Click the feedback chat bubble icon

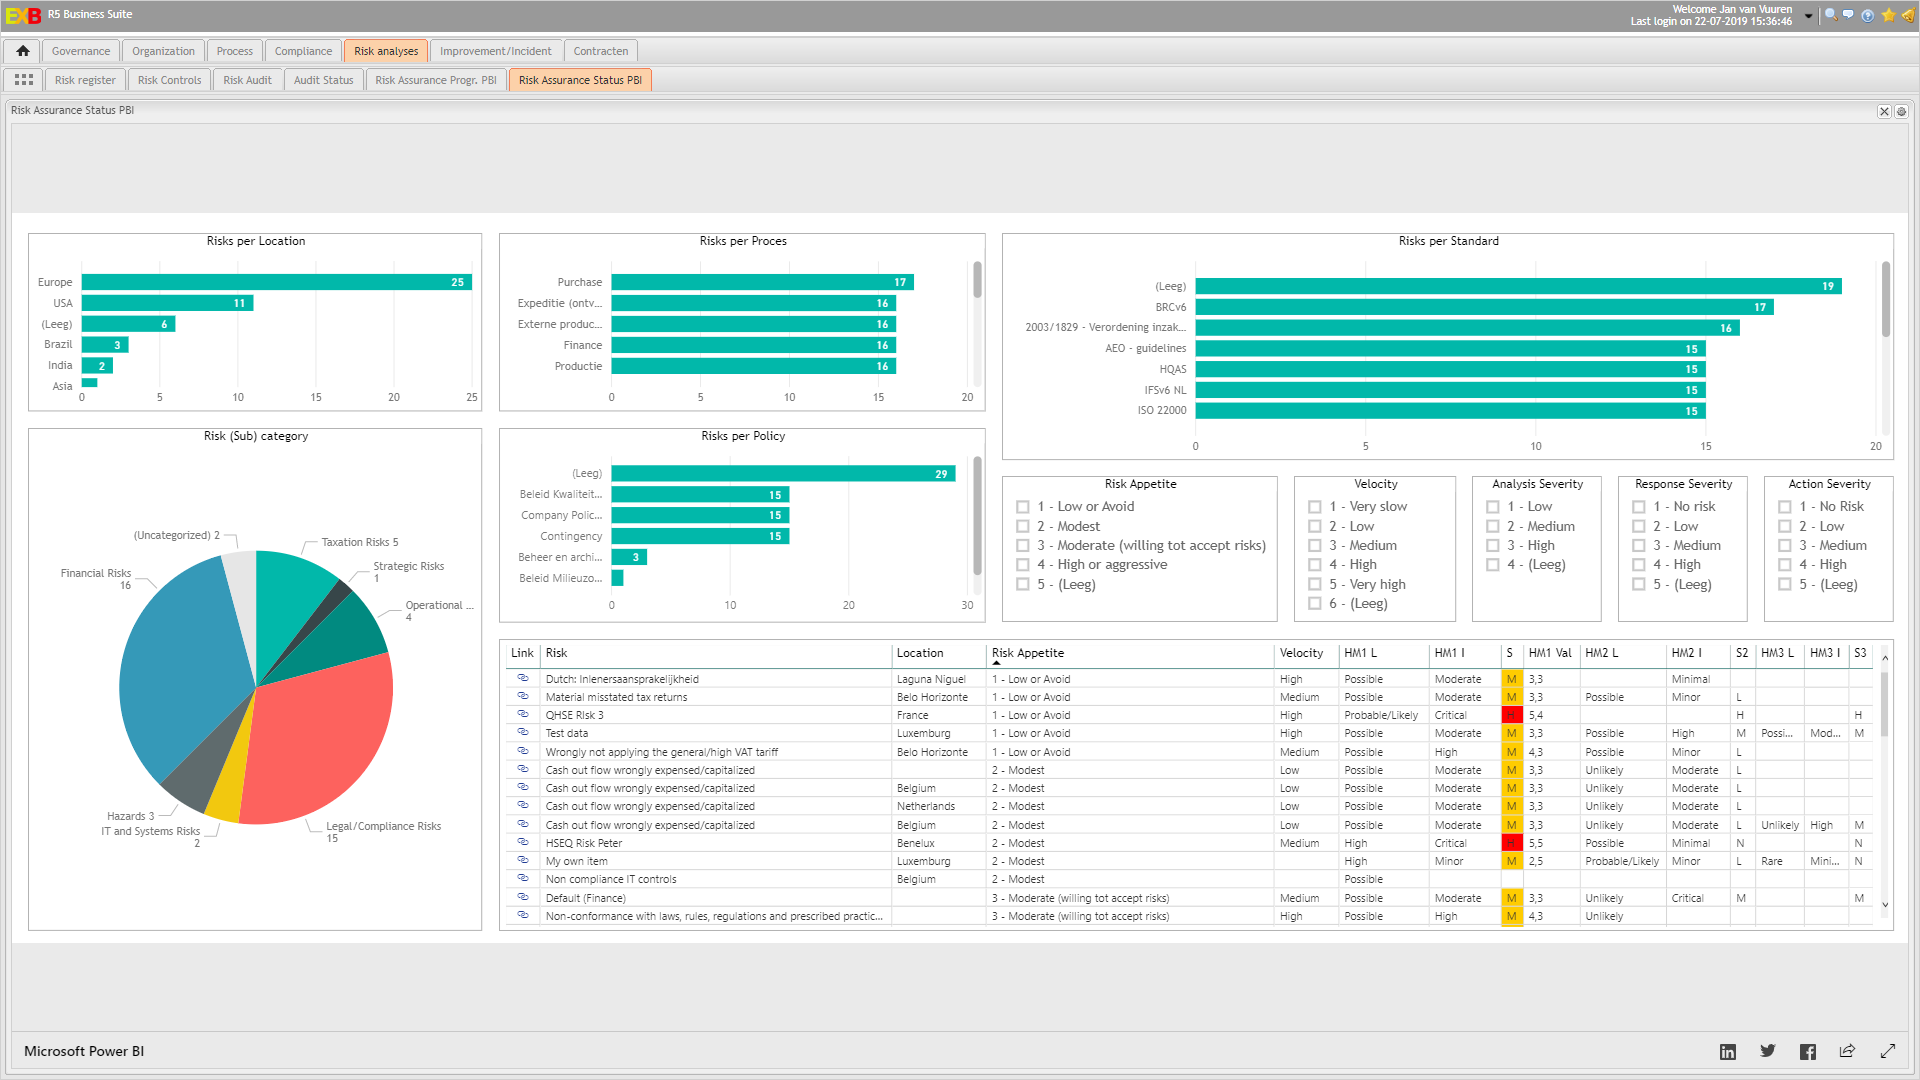tap(1848, 14)
